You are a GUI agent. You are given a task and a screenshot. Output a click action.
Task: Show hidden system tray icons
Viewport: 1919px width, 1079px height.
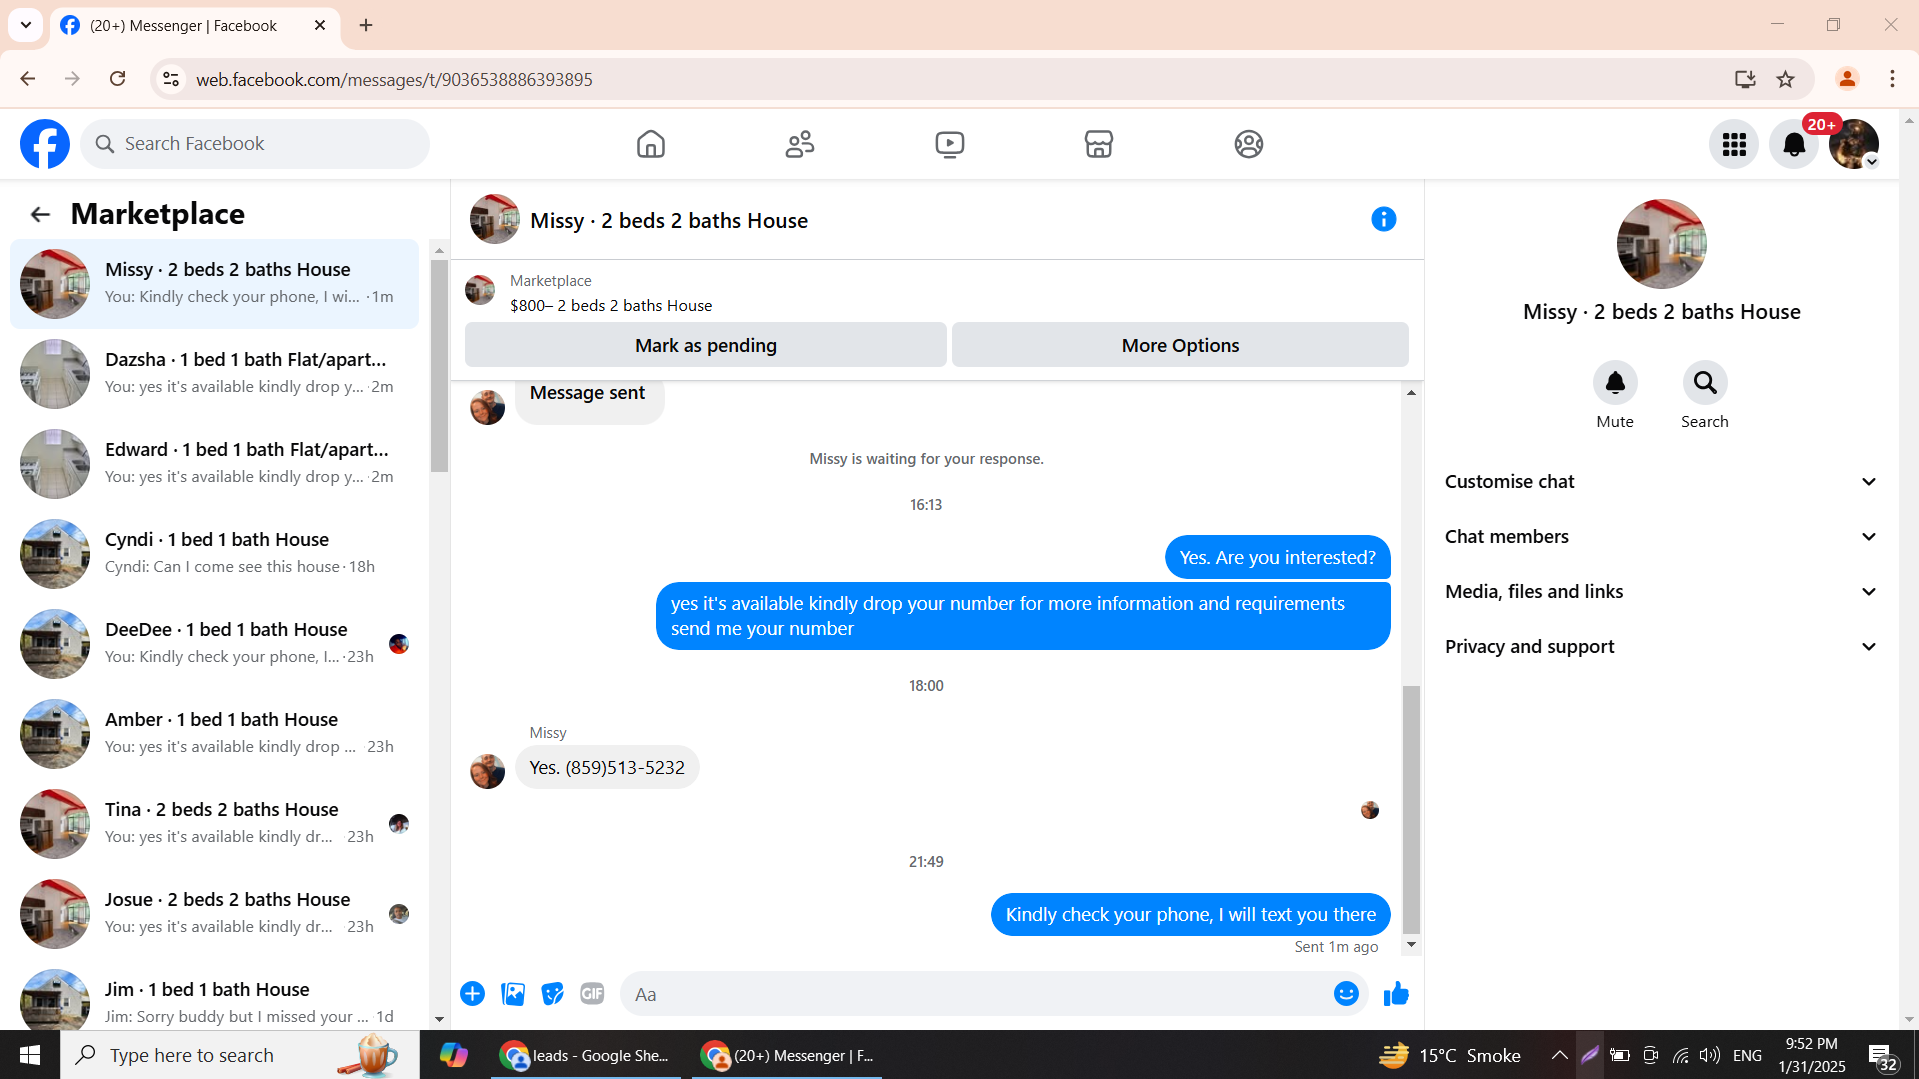[1559, 1055]
